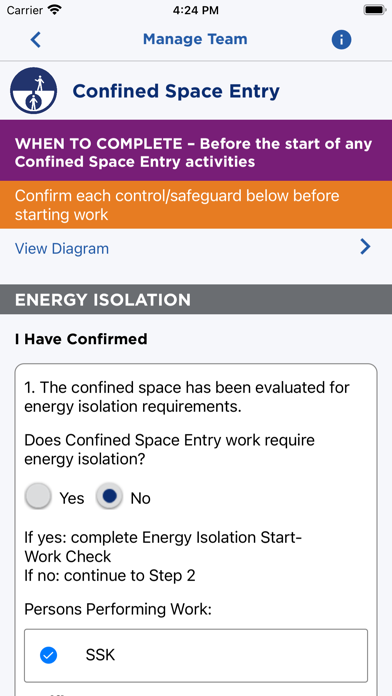Expand View Diagram with right chevron
Viewport: 392px width, 696px height.
pyautogui.click(x=365, y=247)
